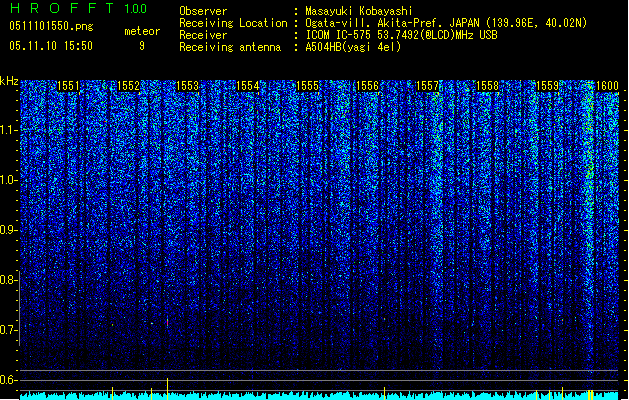
Task: Select observer name Masayuki Kobayashi
Action: coord(359,11)
